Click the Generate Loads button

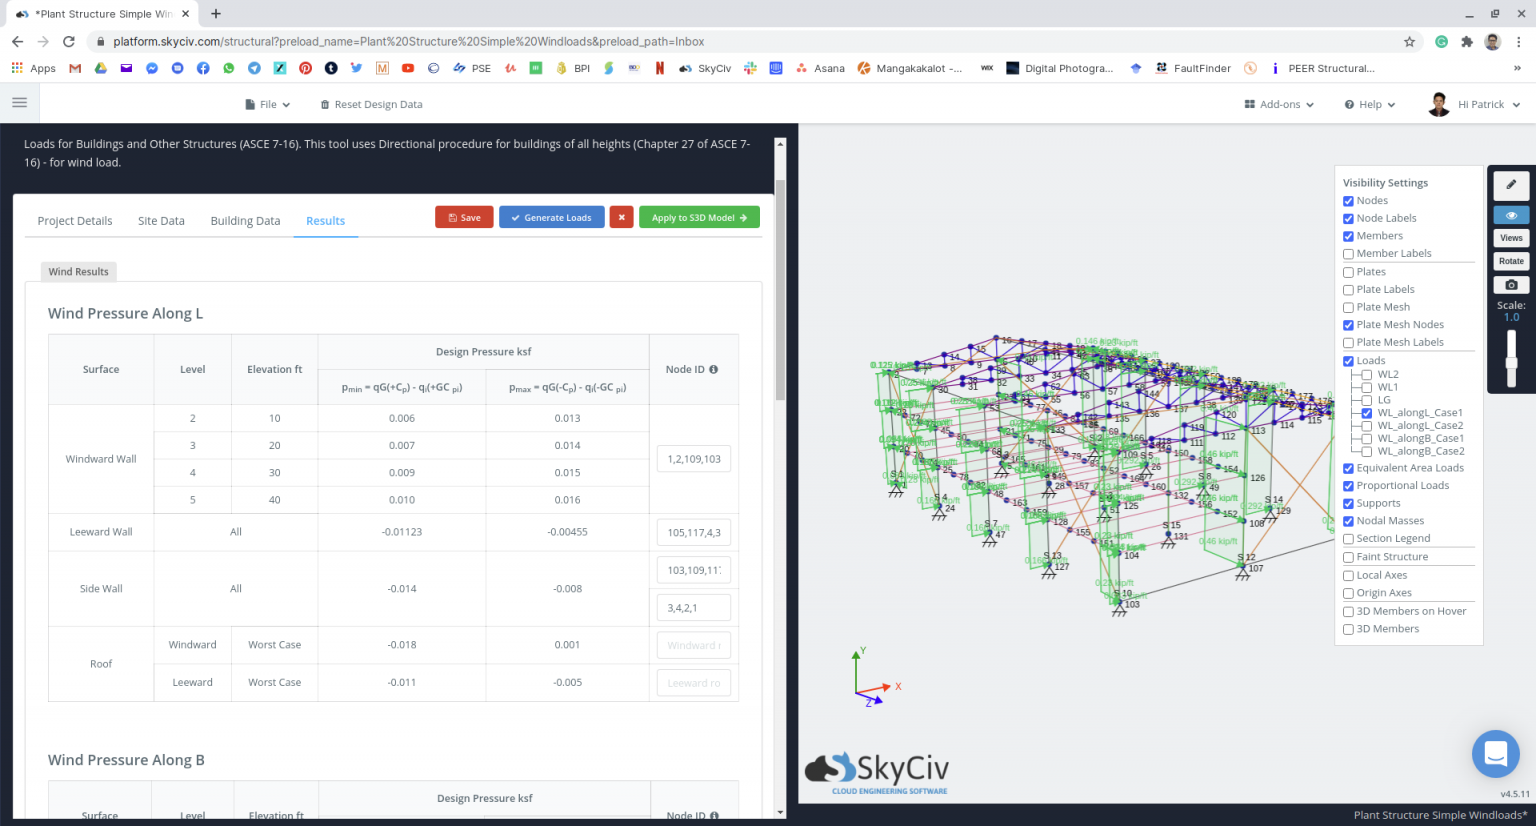(551, 217)
